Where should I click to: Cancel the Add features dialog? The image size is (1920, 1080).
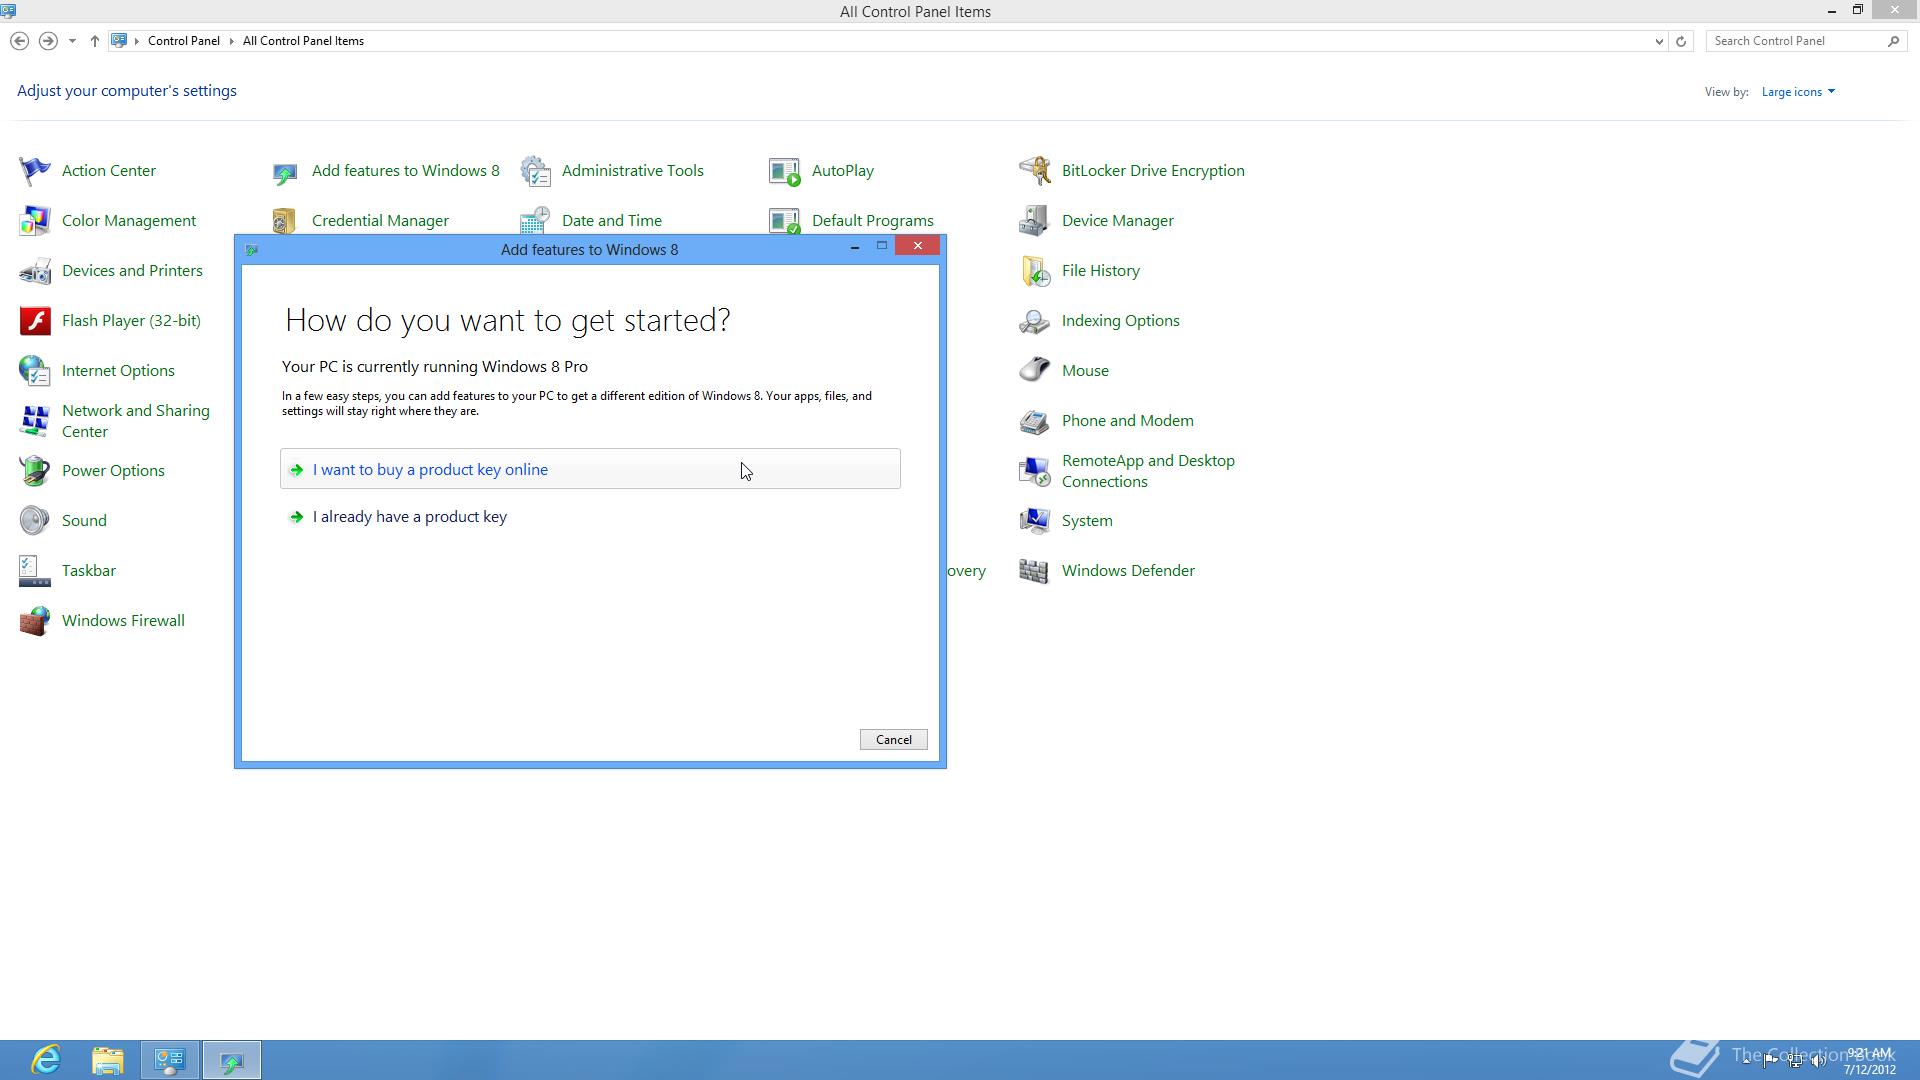pos(893,740)
